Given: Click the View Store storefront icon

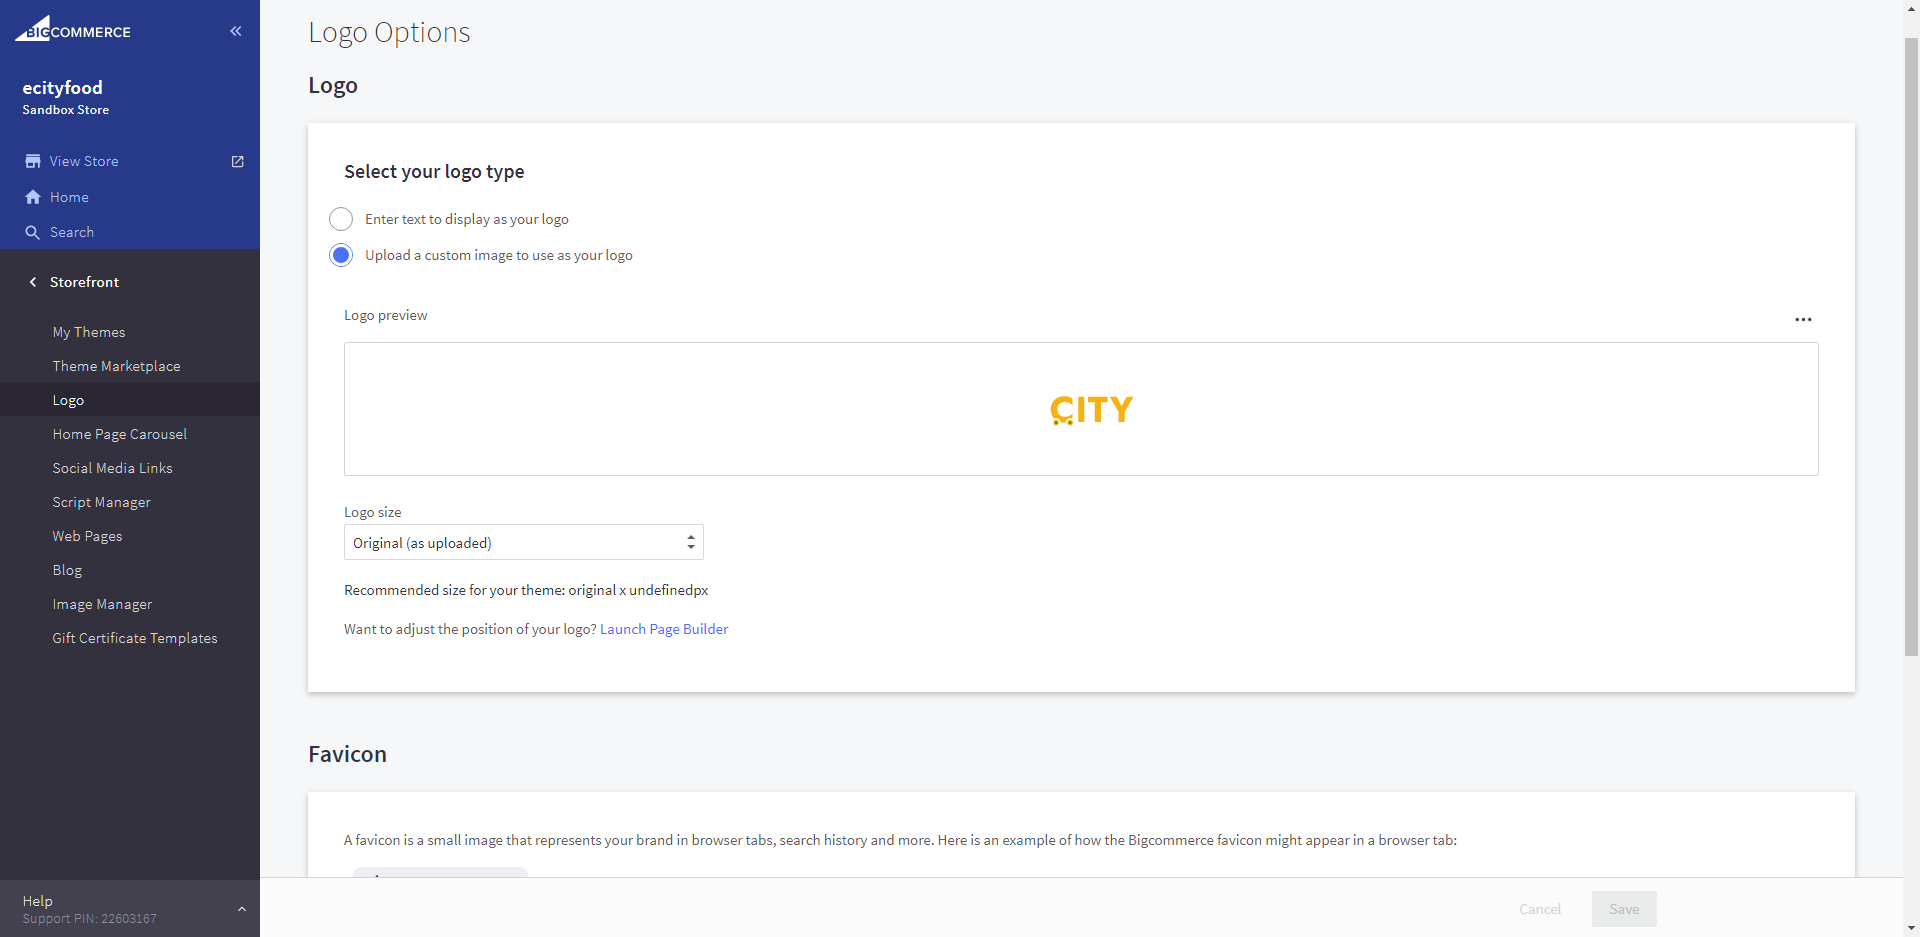Looking at the screenshot, I should 33,161.
